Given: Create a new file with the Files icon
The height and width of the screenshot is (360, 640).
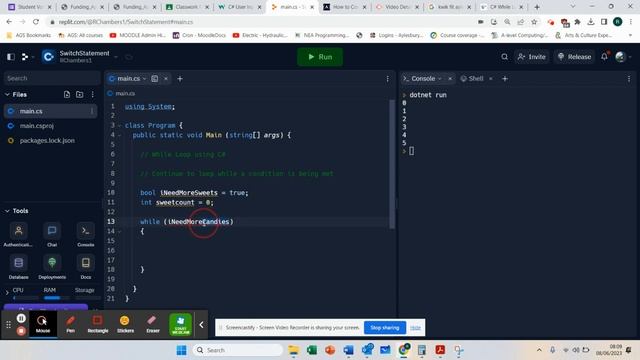Looking at the screenshot, I should (x=67, y=94).
